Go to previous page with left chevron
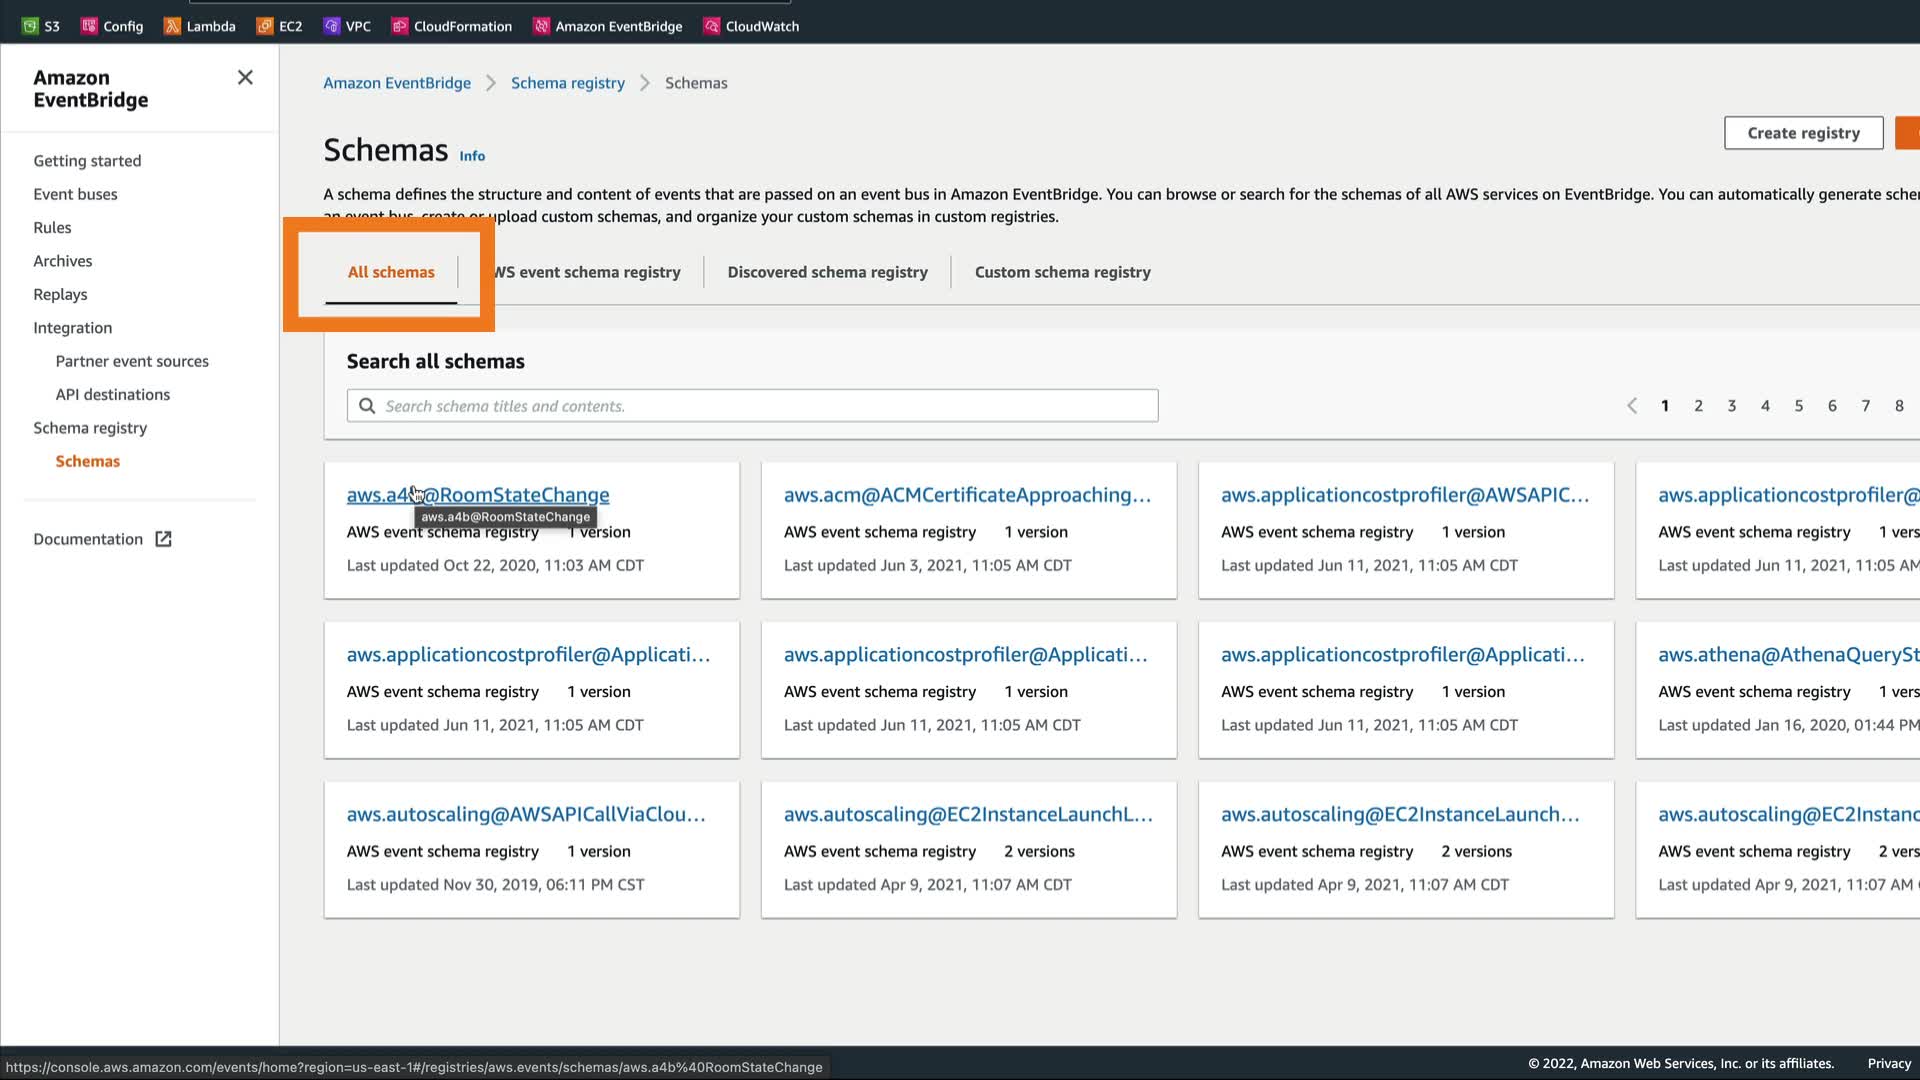 click(x=1632, y=406)
